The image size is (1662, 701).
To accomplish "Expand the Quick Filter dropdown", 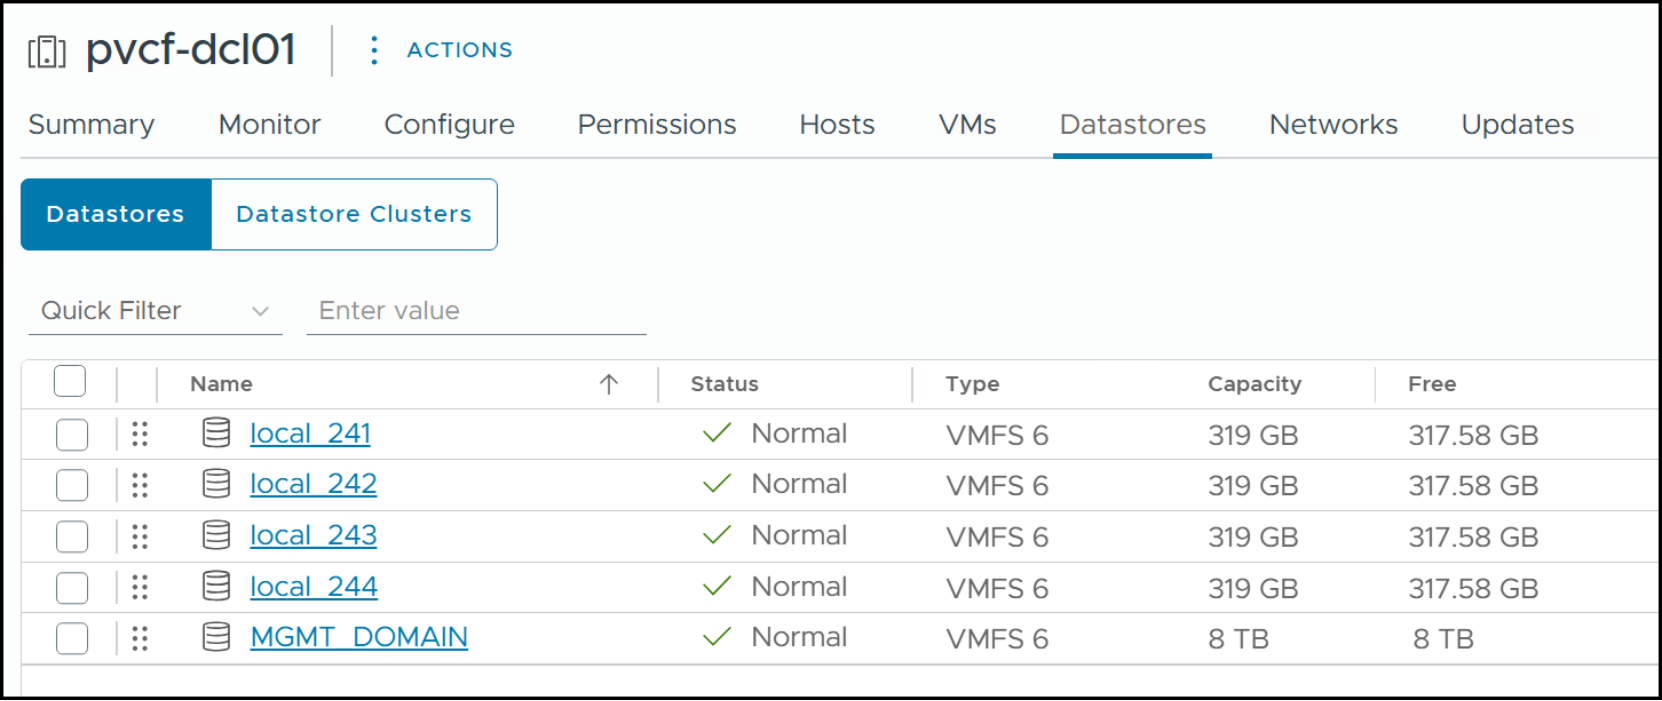I will (155, 311).
